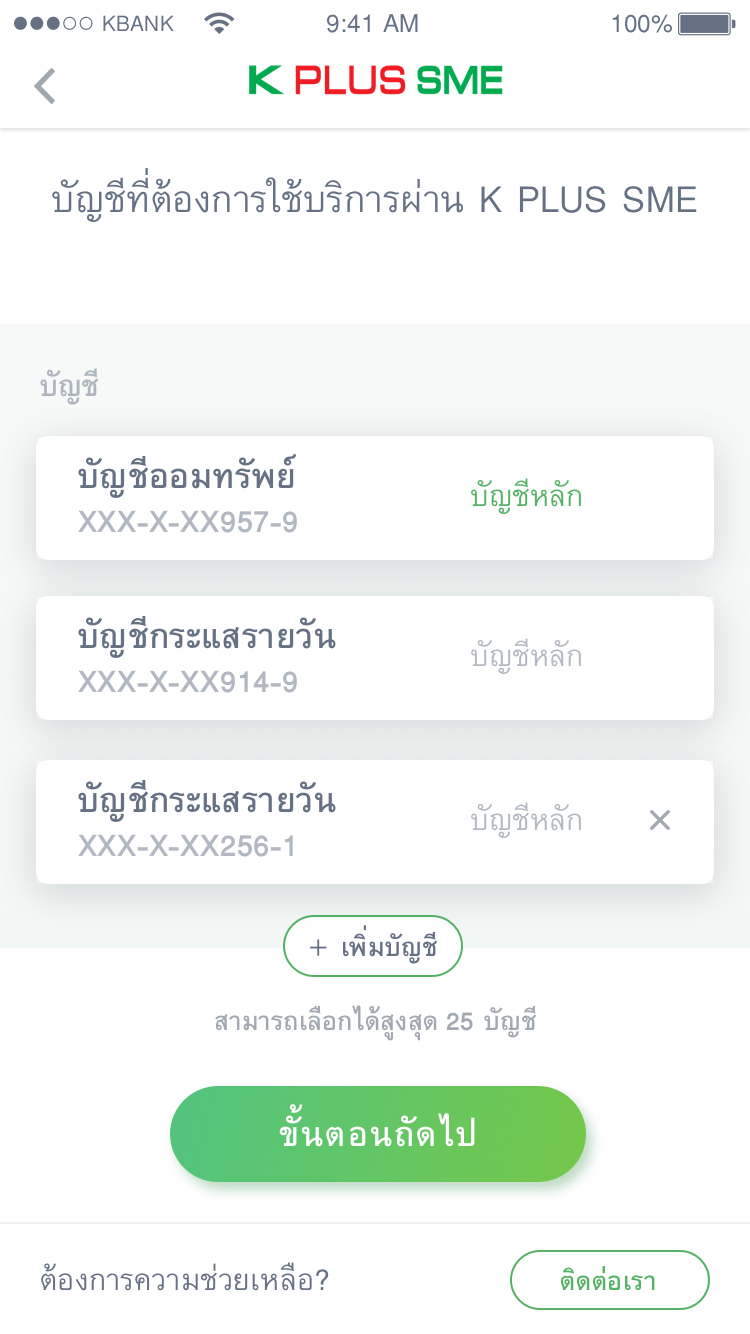Set account XXX-X-XX914-9 as บัญชีหลัก

pyautogui.click(x=526, y=657)
